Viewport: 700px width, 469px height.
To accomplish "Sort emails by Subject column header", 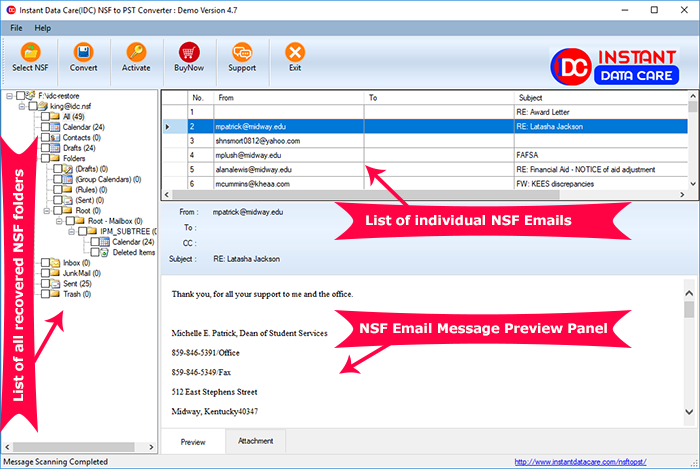I will click(600, 98).
